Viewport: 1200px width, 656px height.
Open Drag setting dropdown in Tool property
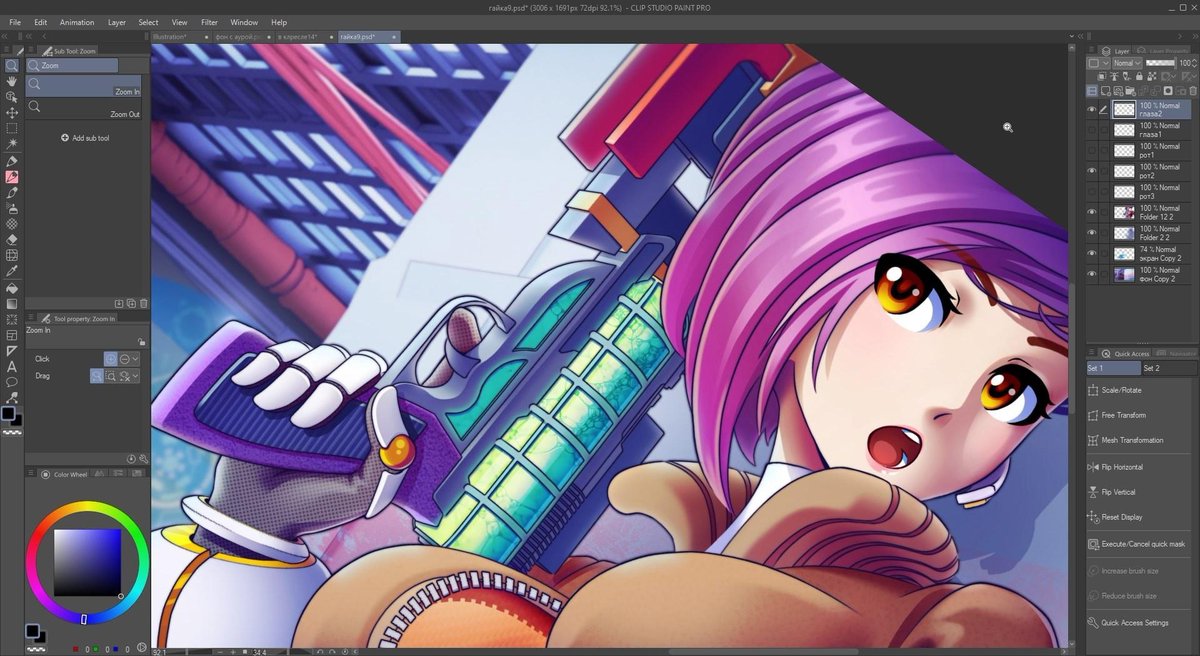click(x=135, y=376)
